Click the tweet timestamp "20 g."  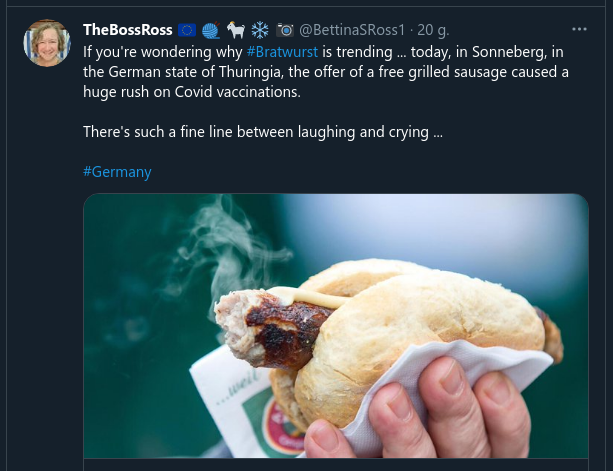coord(433,30)
